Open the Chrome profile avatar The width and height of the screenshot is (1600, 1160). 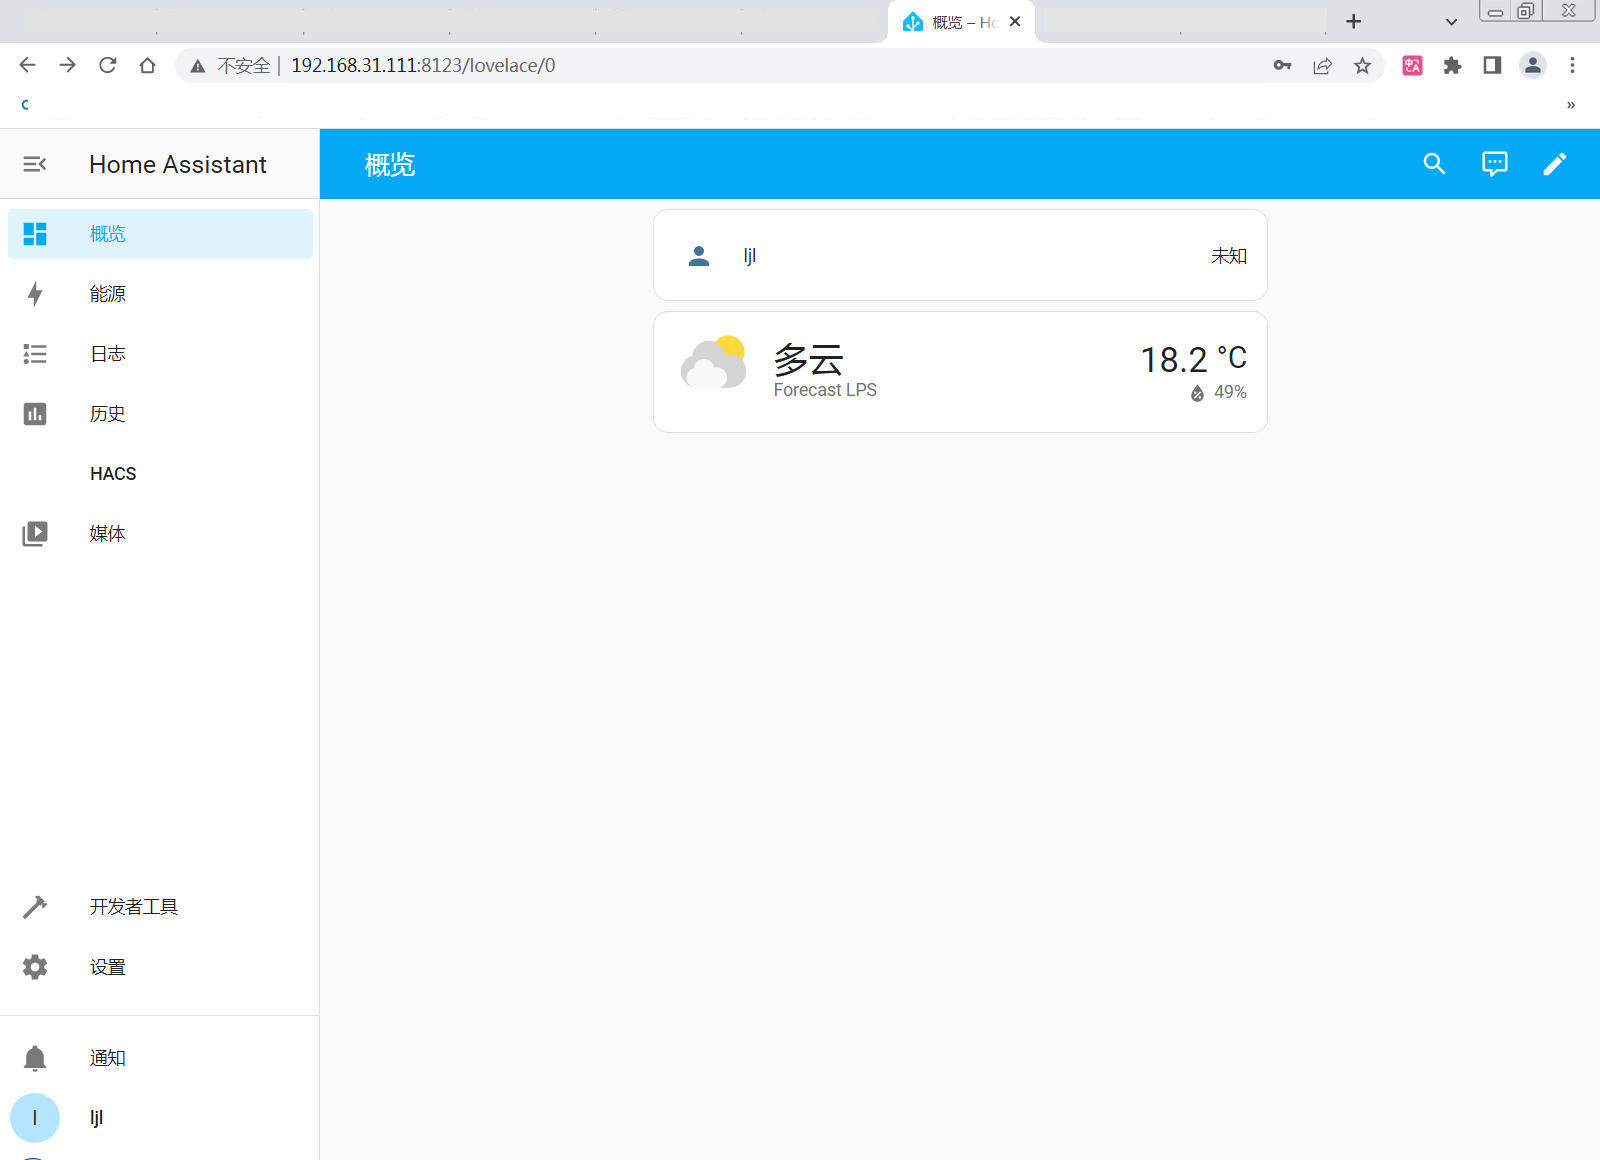point(1532,65)
